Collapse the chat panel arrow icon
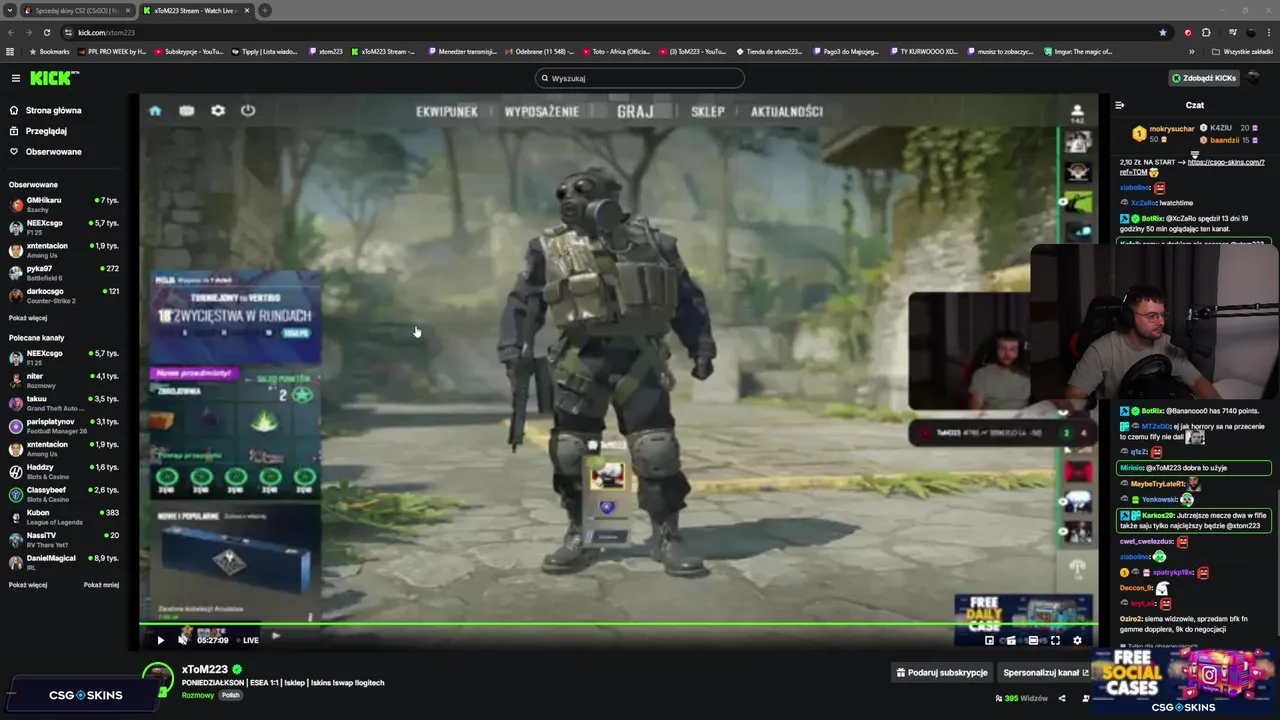1280x720 pixels. 1120,105
